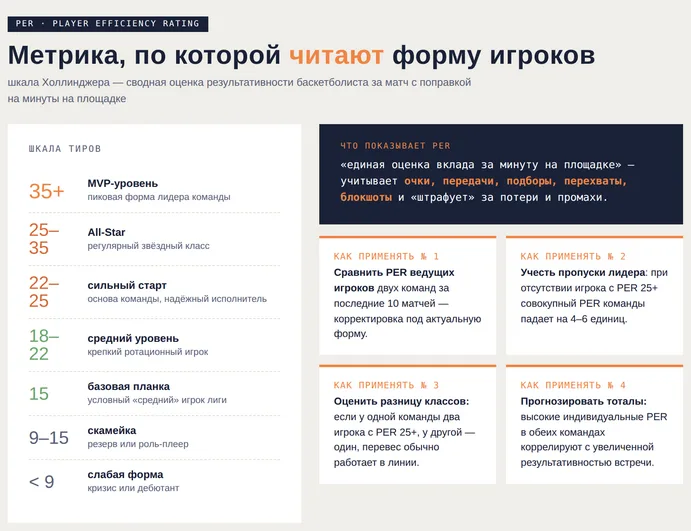Click 'условный «средний» игрок лиги' description
691x531 pixels.
[157, 400]
